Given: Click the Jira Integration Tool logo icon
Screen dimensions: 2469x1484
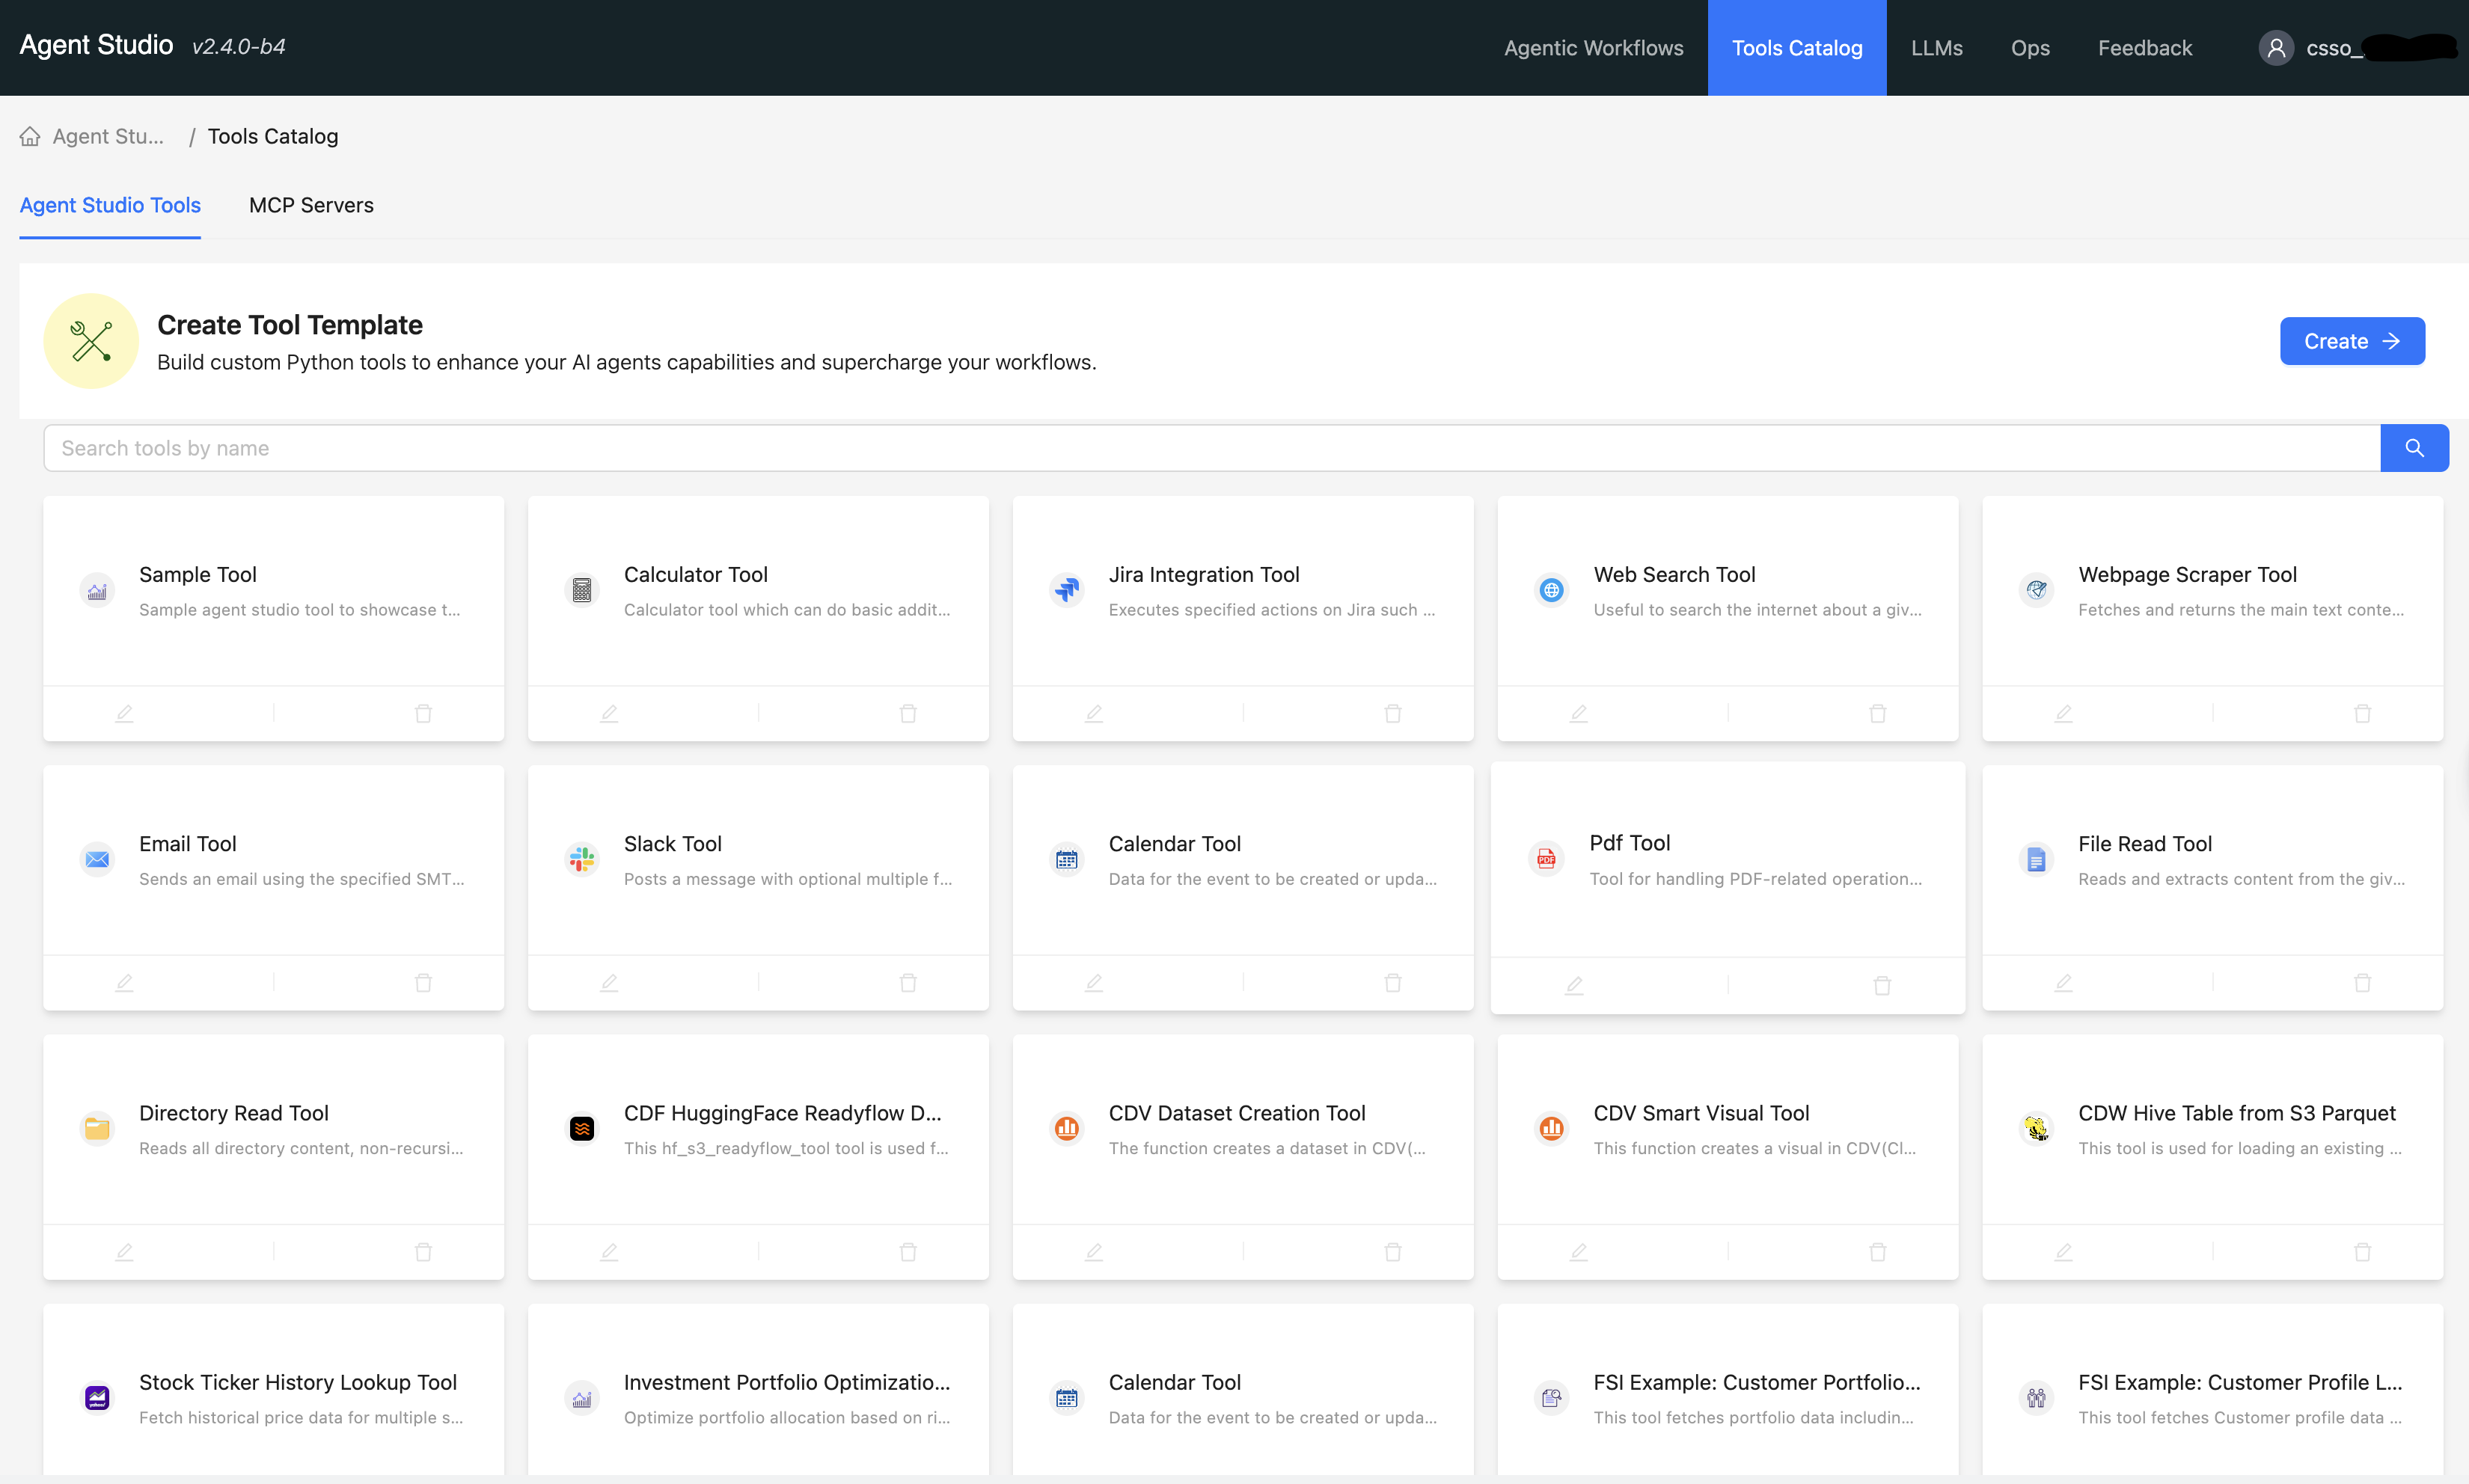Looking at the screenshot, I should click(x=1066, y=590).
